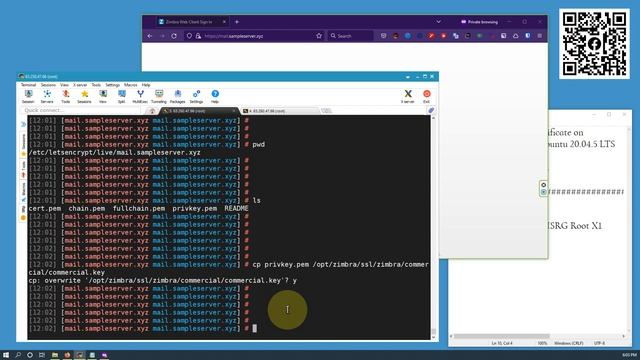Go forward in the Firefox window

tap(162, 36)
